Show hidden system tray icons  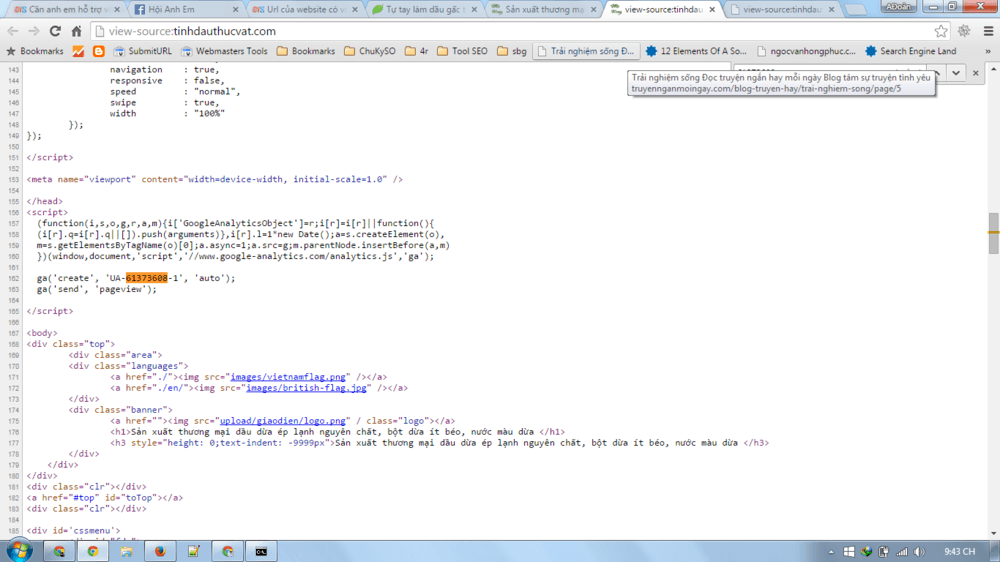click(x=831, y=552)
